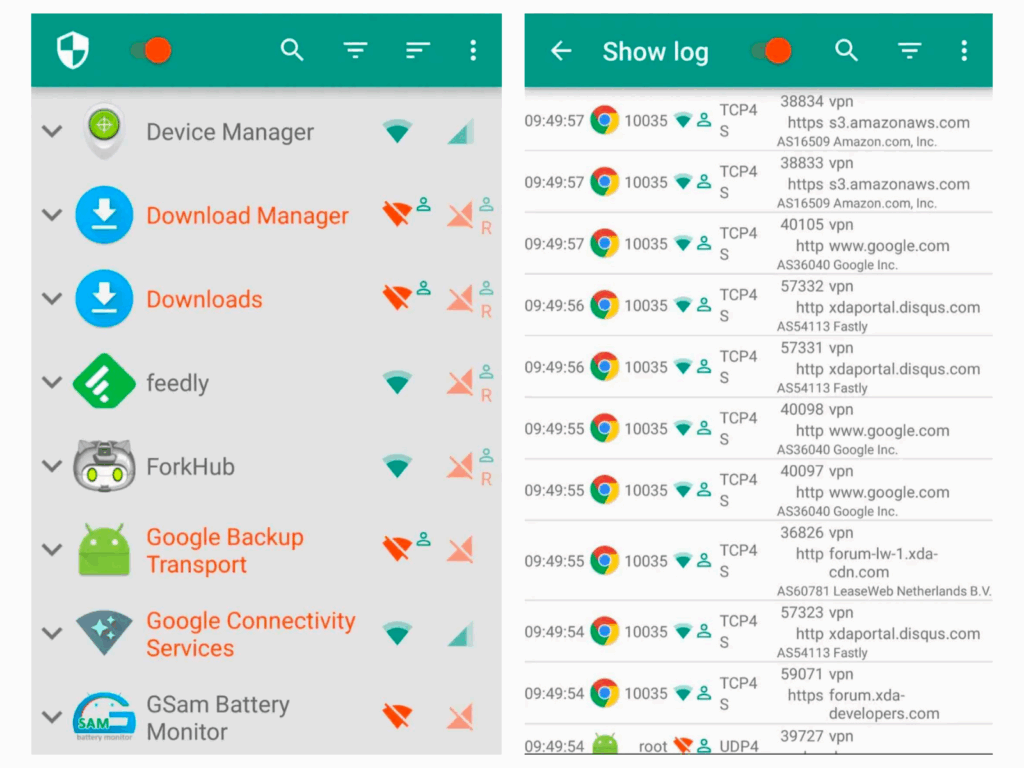
Task: Toggle logging switch in Show log
Action: [772, 50]
